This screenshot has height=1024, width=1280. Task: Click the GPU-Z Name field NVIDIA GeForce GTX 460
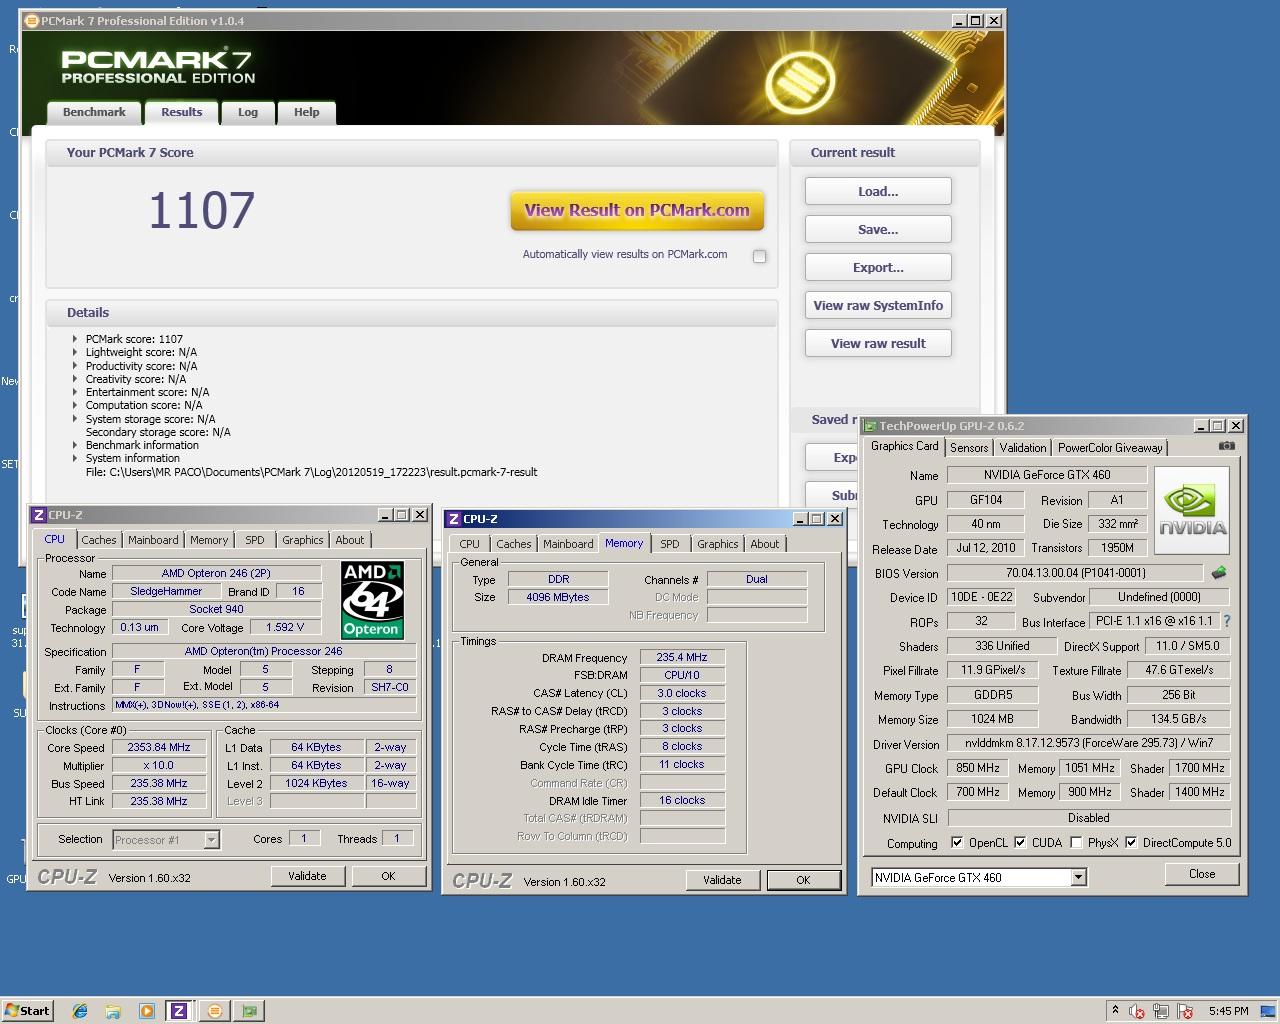1047,475
